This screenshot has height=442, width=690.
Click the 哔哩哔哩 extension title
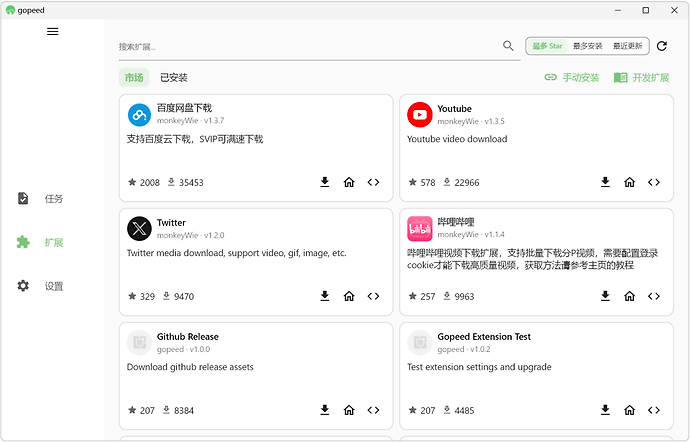tap(456, 222)
